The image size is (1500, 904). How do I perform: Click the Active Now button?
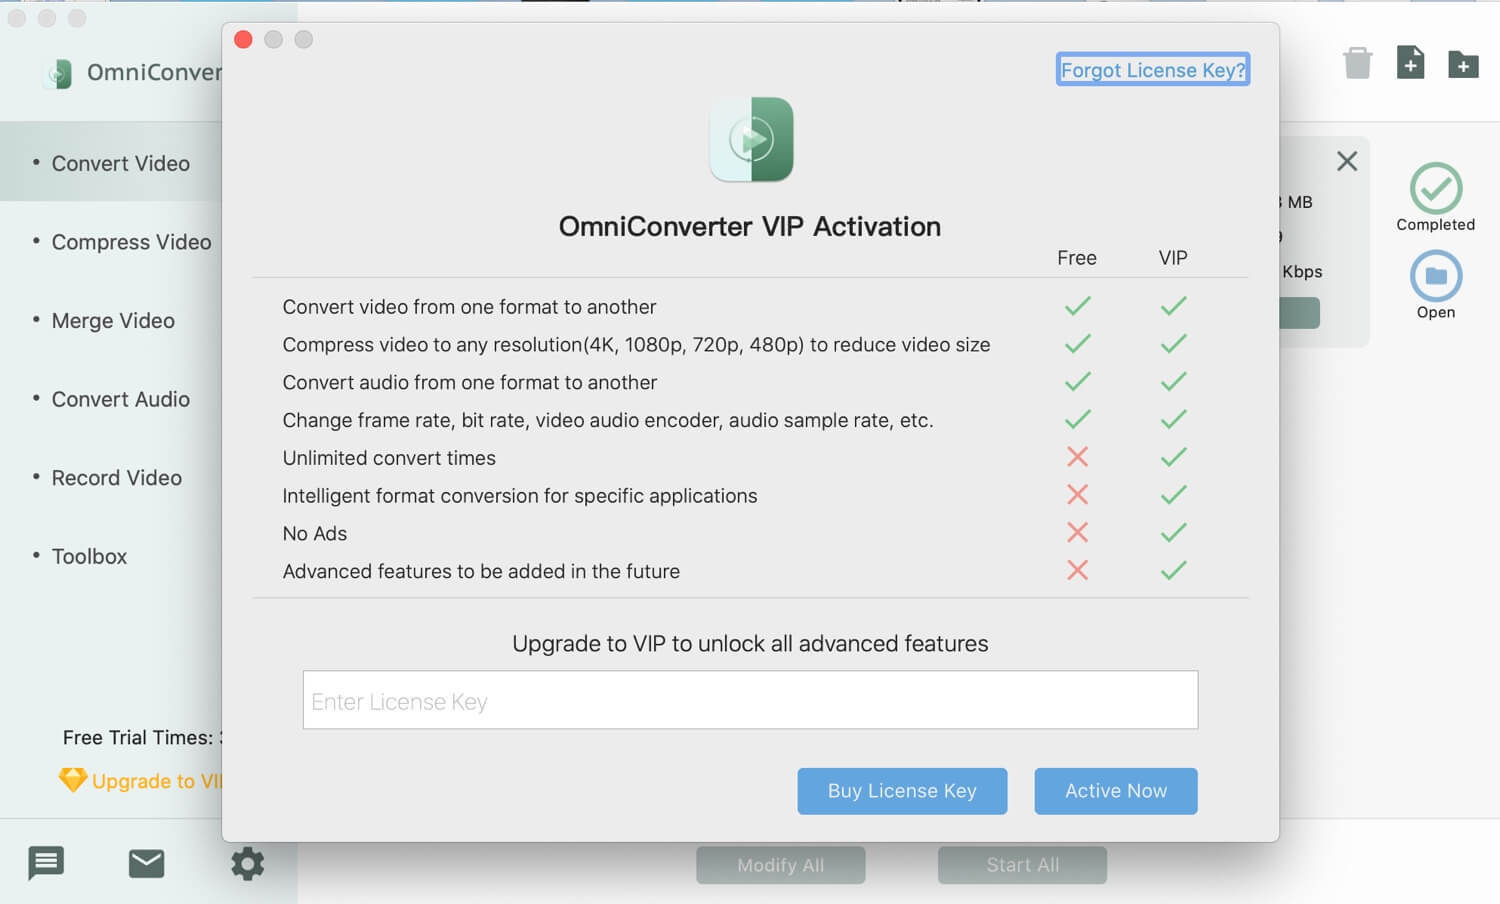1116,791
